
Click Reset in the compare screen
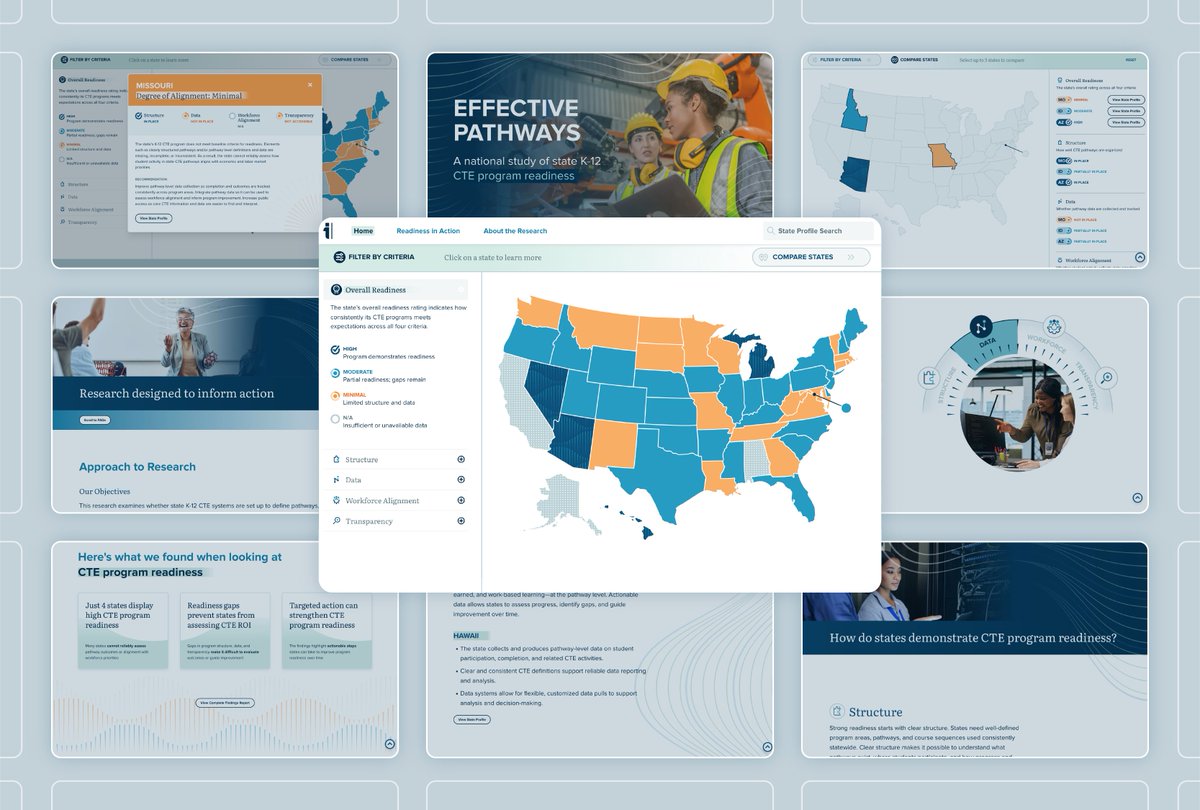pos(1131,60)
